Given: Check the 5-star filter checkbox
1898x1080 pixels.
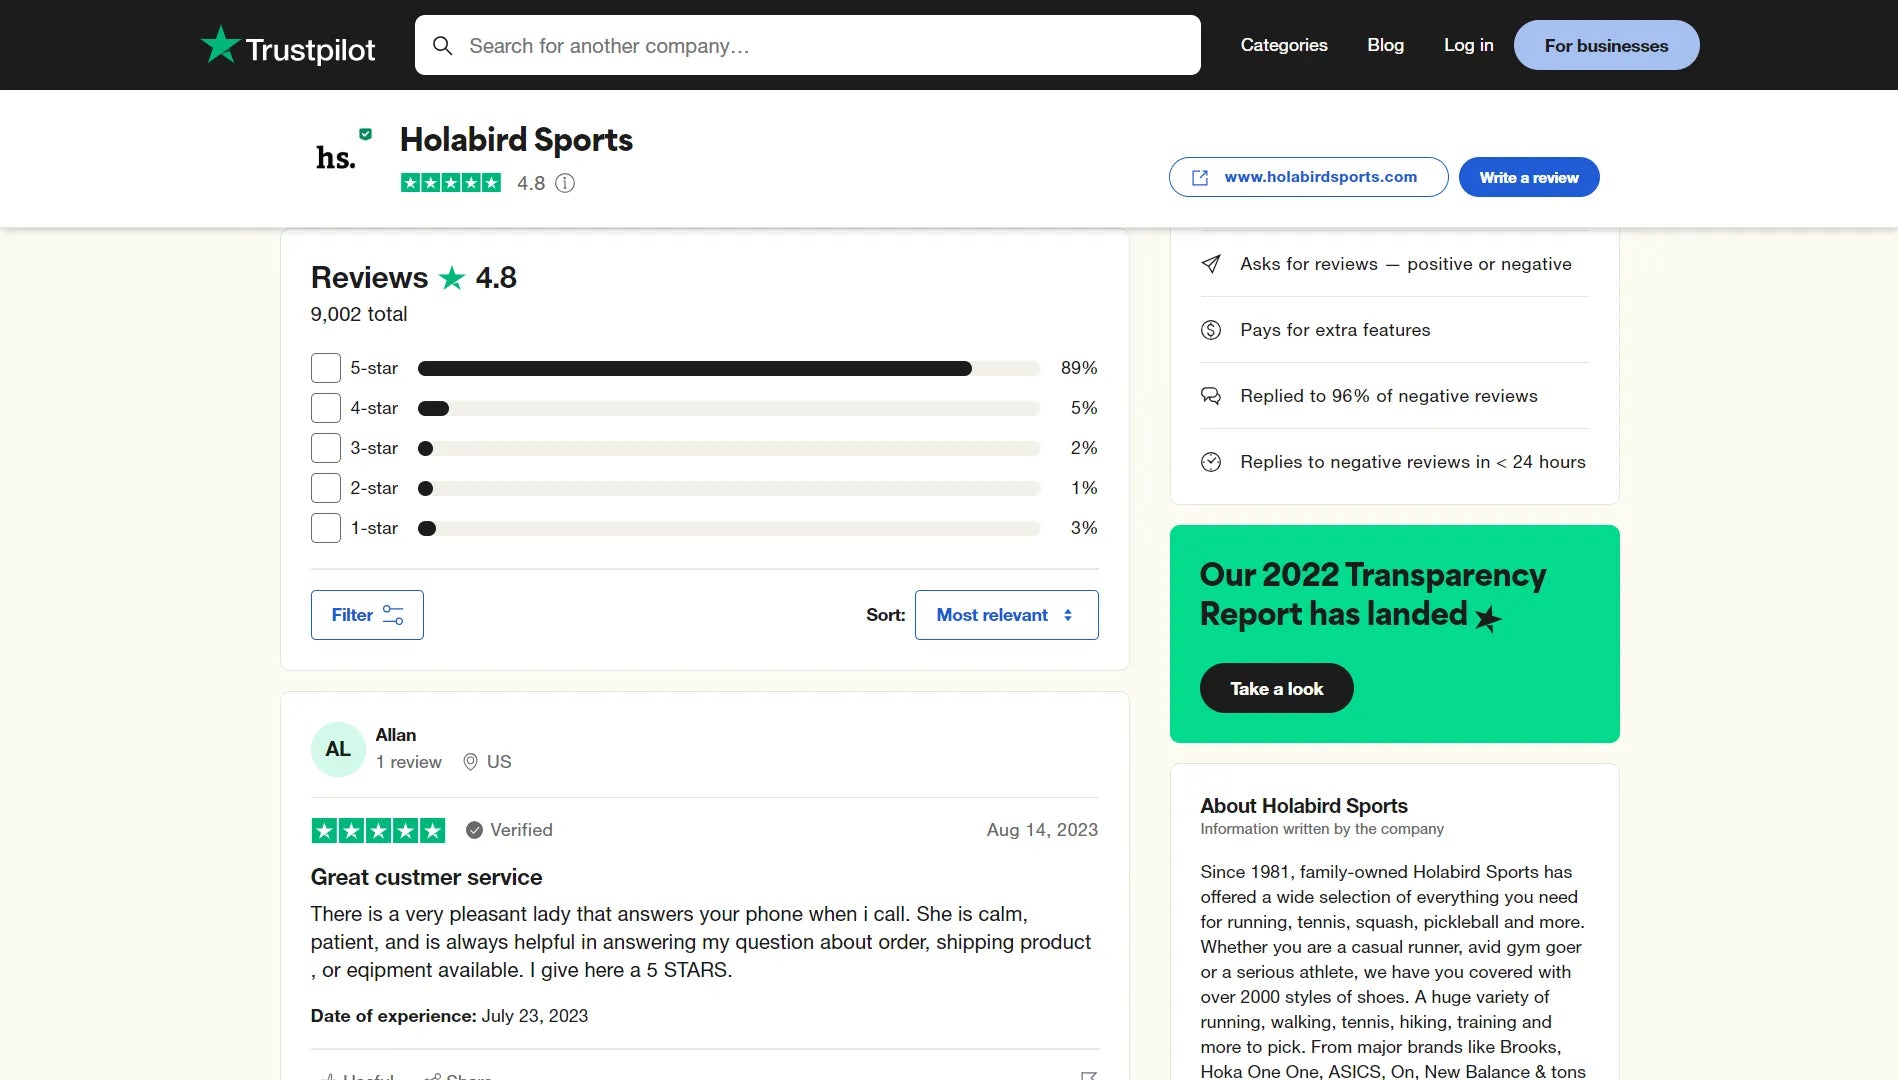Looking at the screenshot, I should click(326, 368).
